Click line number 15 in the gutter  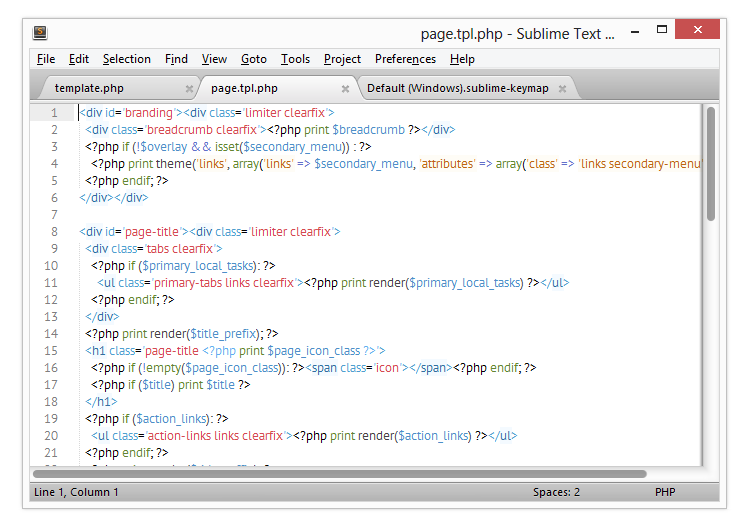tap(50, 350)
